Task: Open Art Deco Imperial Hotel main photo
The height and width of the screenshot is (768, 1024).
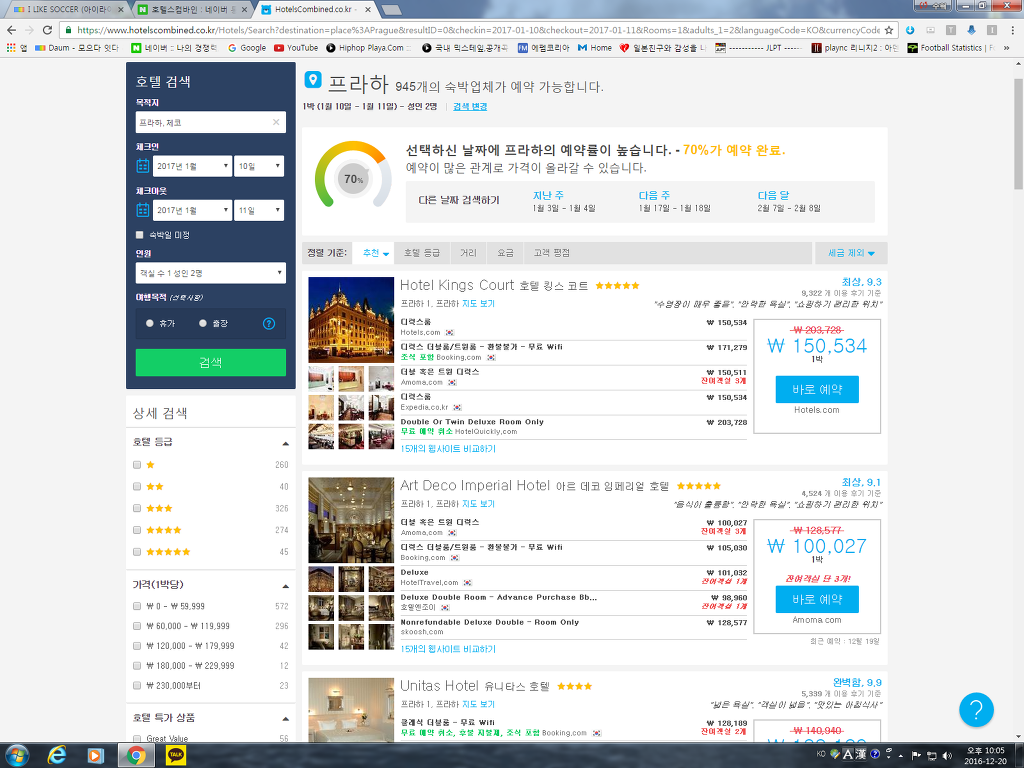Action: click(x=351, y=520)
